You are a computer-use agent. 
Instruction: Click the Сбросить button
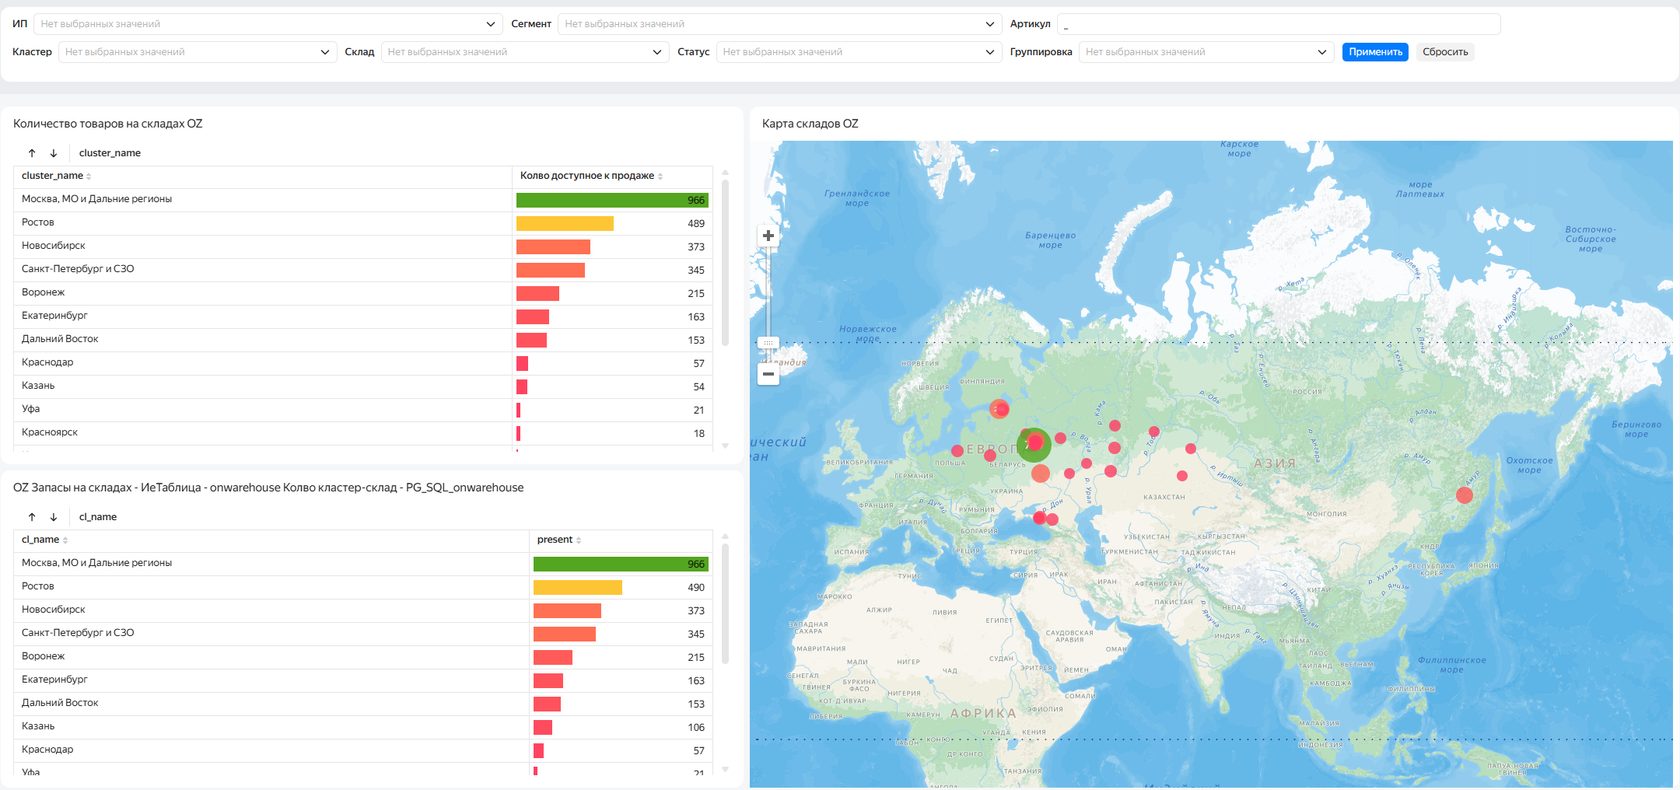[1445, 52]
